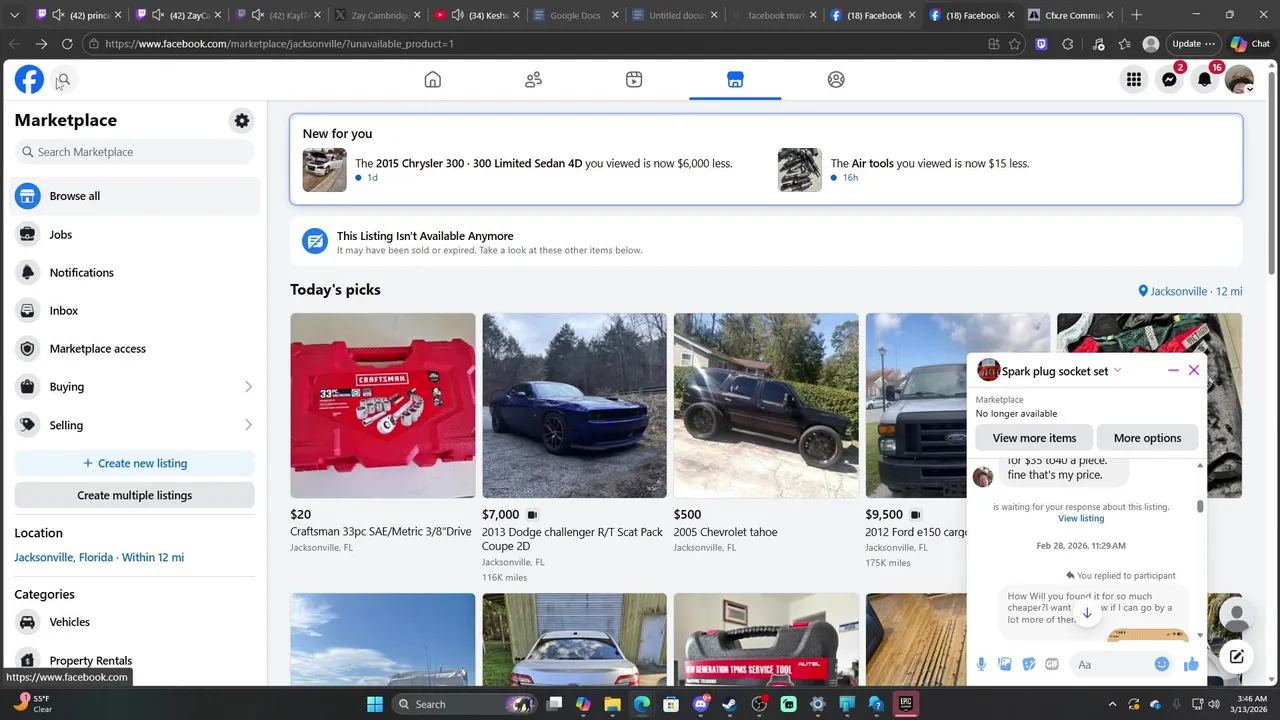
Task: Open Marketplace settings gear
Action: point(242,121)
